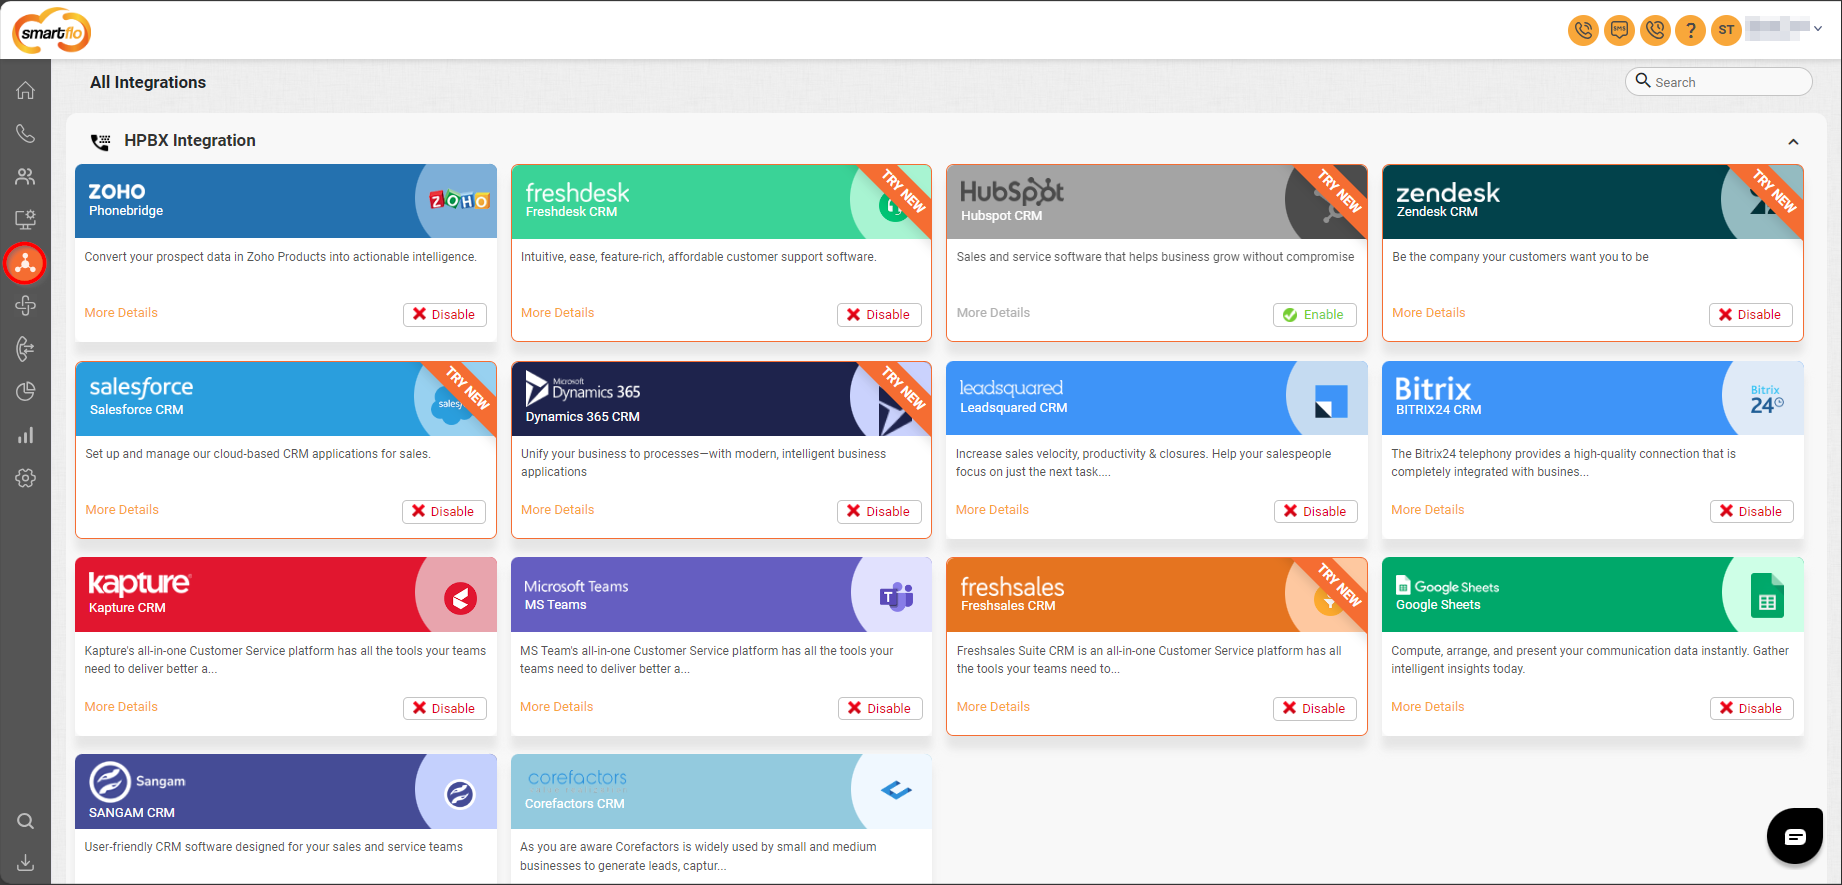Click the Bitrix24 logo icon
This screenshot has width=1842, height=885.
point(1766,399)
